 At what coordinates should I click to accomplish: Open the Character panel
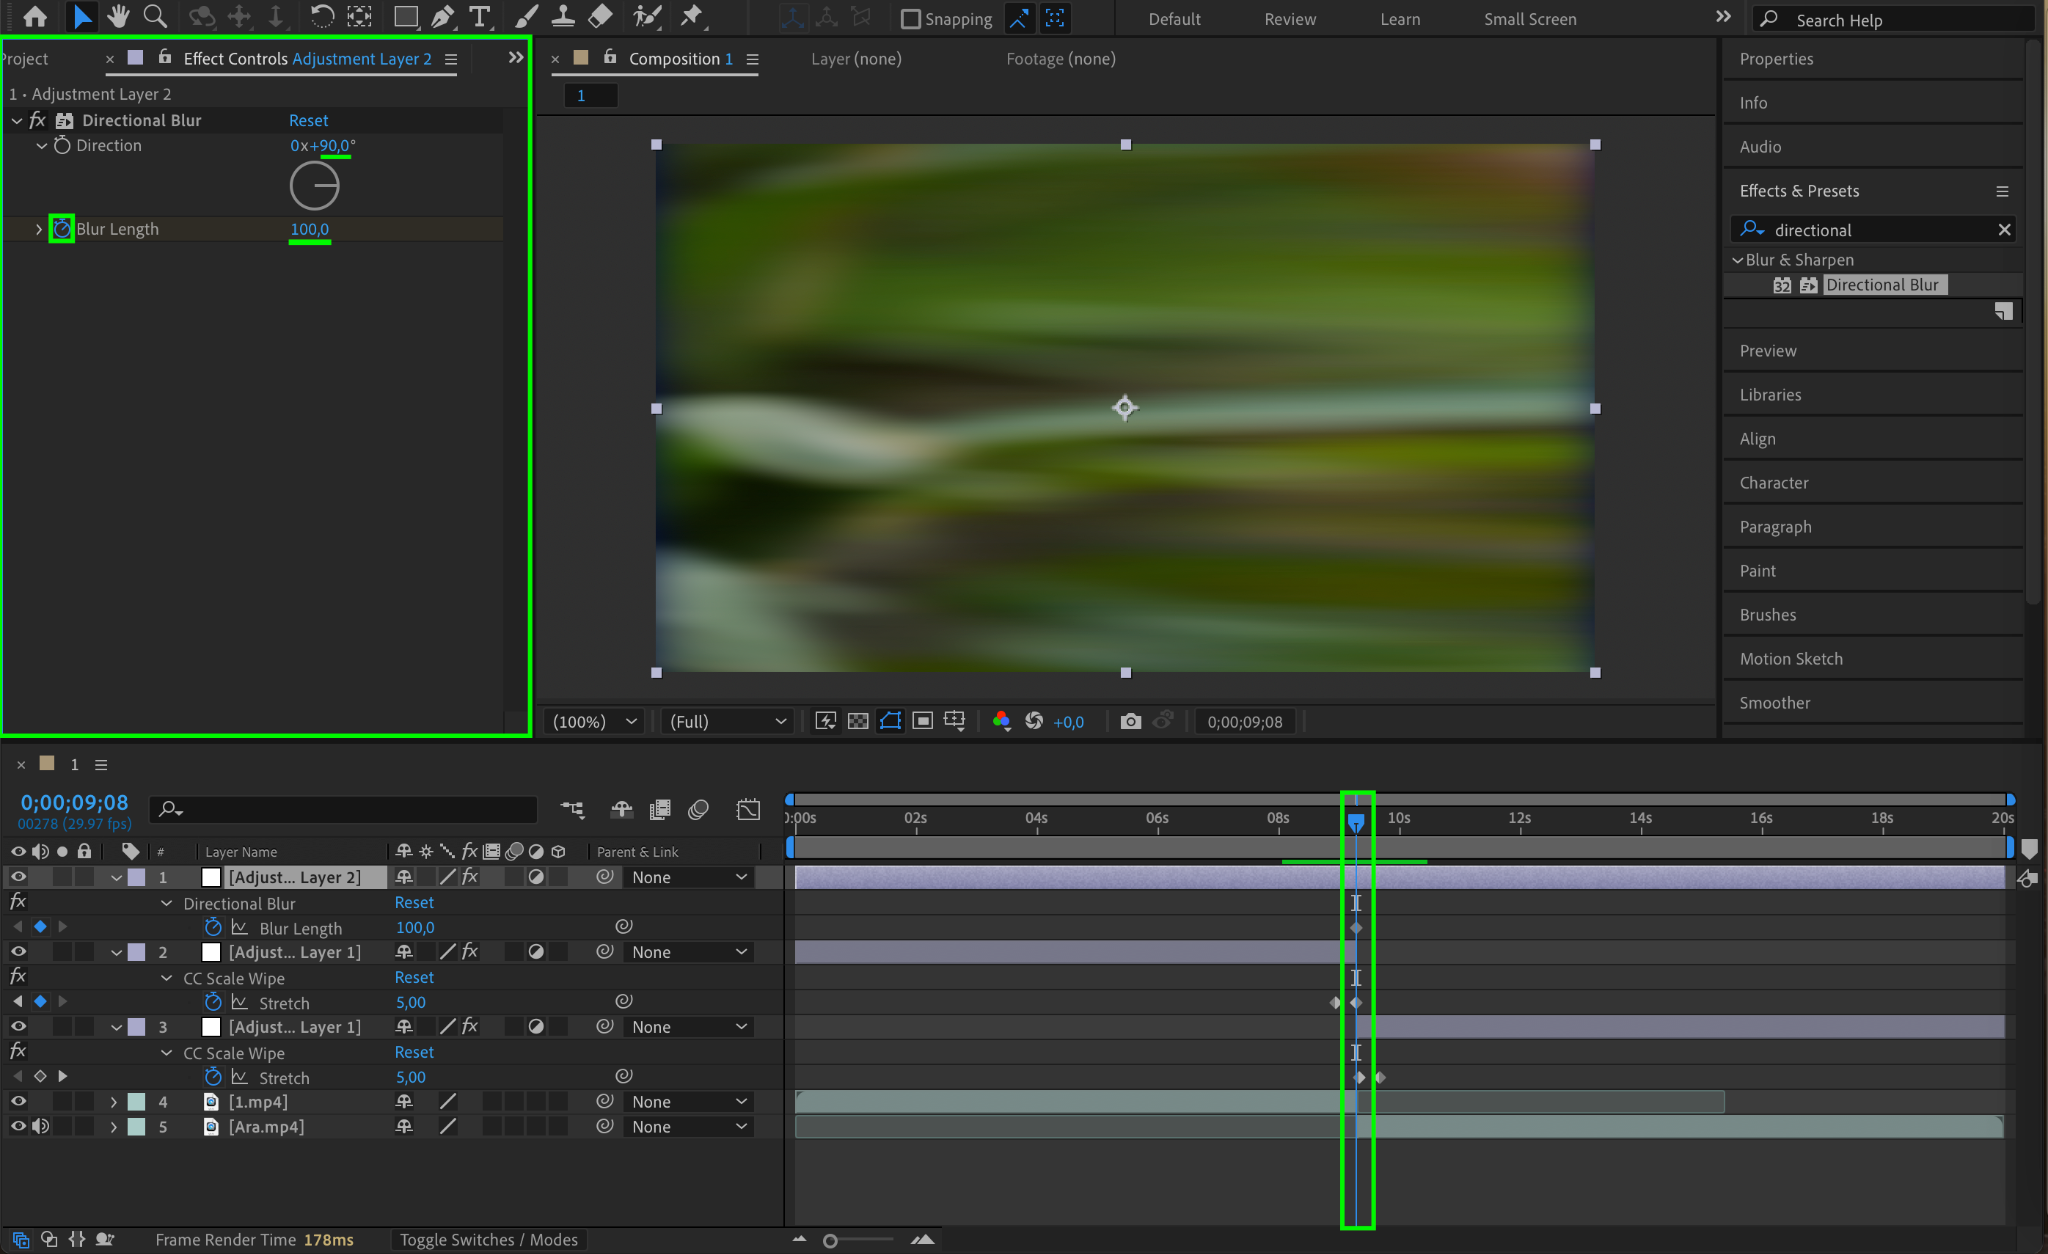1773,483
